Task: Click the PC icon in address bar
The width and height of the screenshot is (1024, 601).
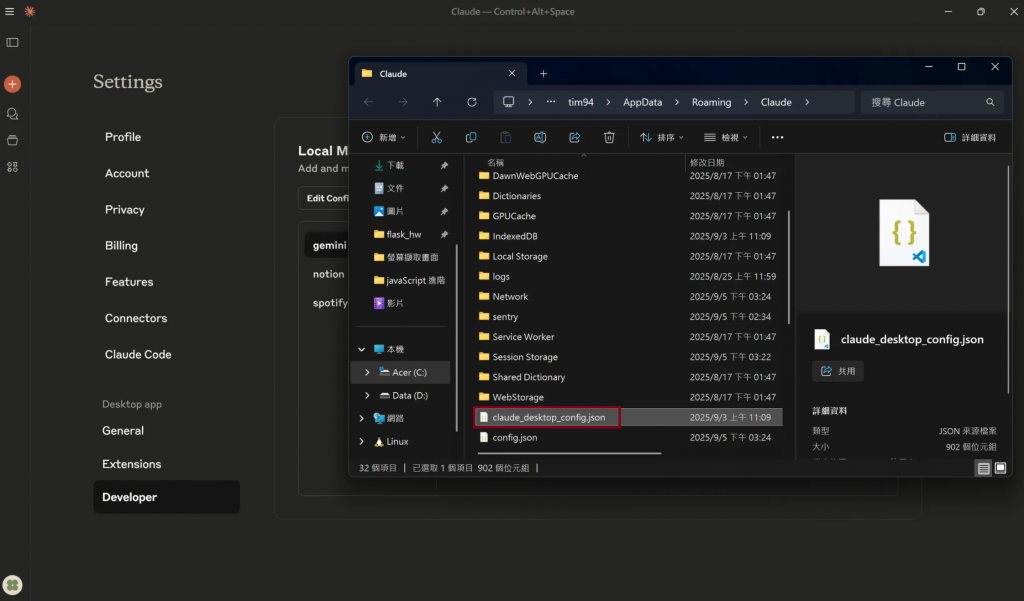Action: pos(508,102)
